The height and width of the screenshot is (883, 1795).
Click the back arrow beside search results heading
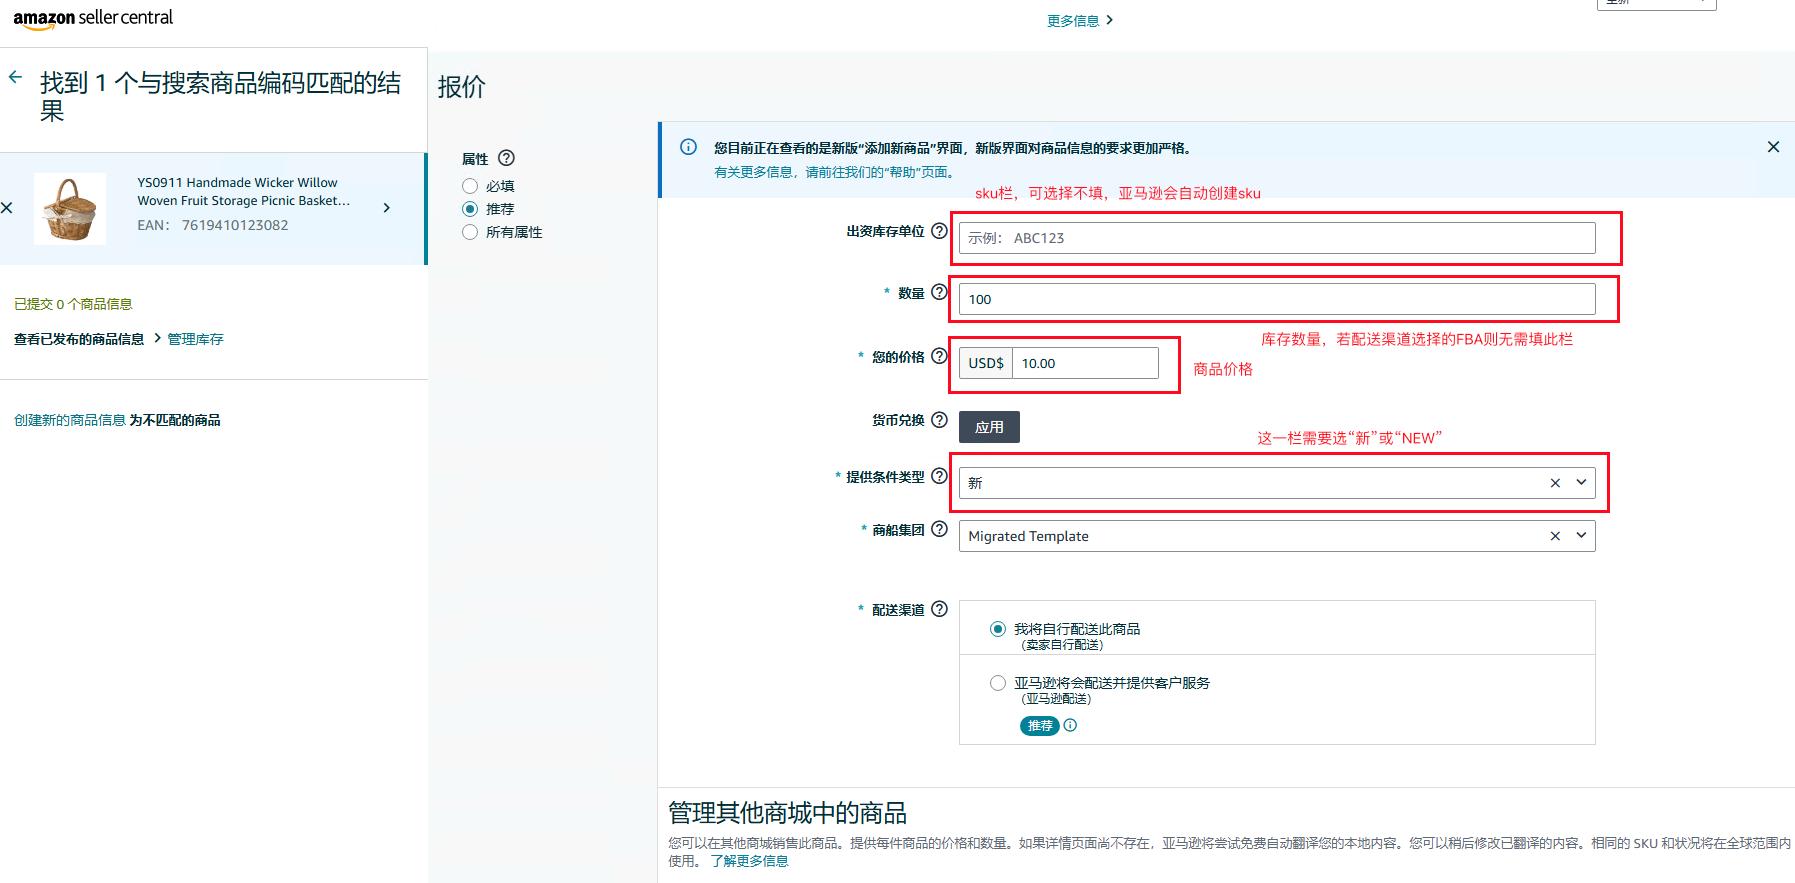(x=15, y=77)
